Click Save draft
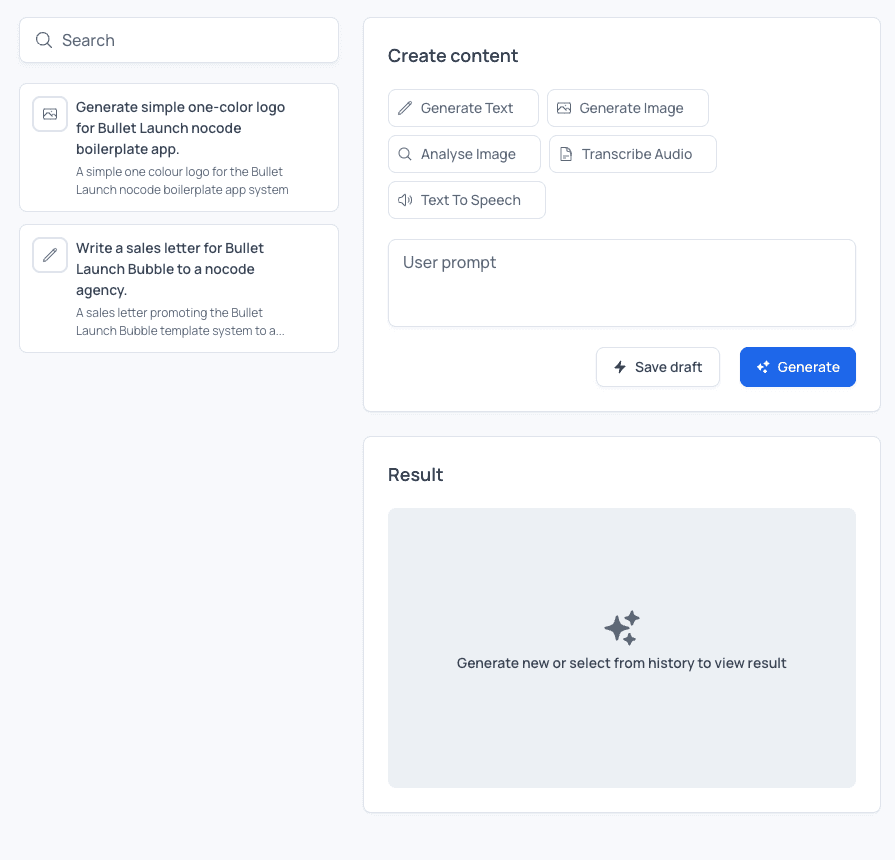The height and width of the screenshot is (860, 895). 658,367
